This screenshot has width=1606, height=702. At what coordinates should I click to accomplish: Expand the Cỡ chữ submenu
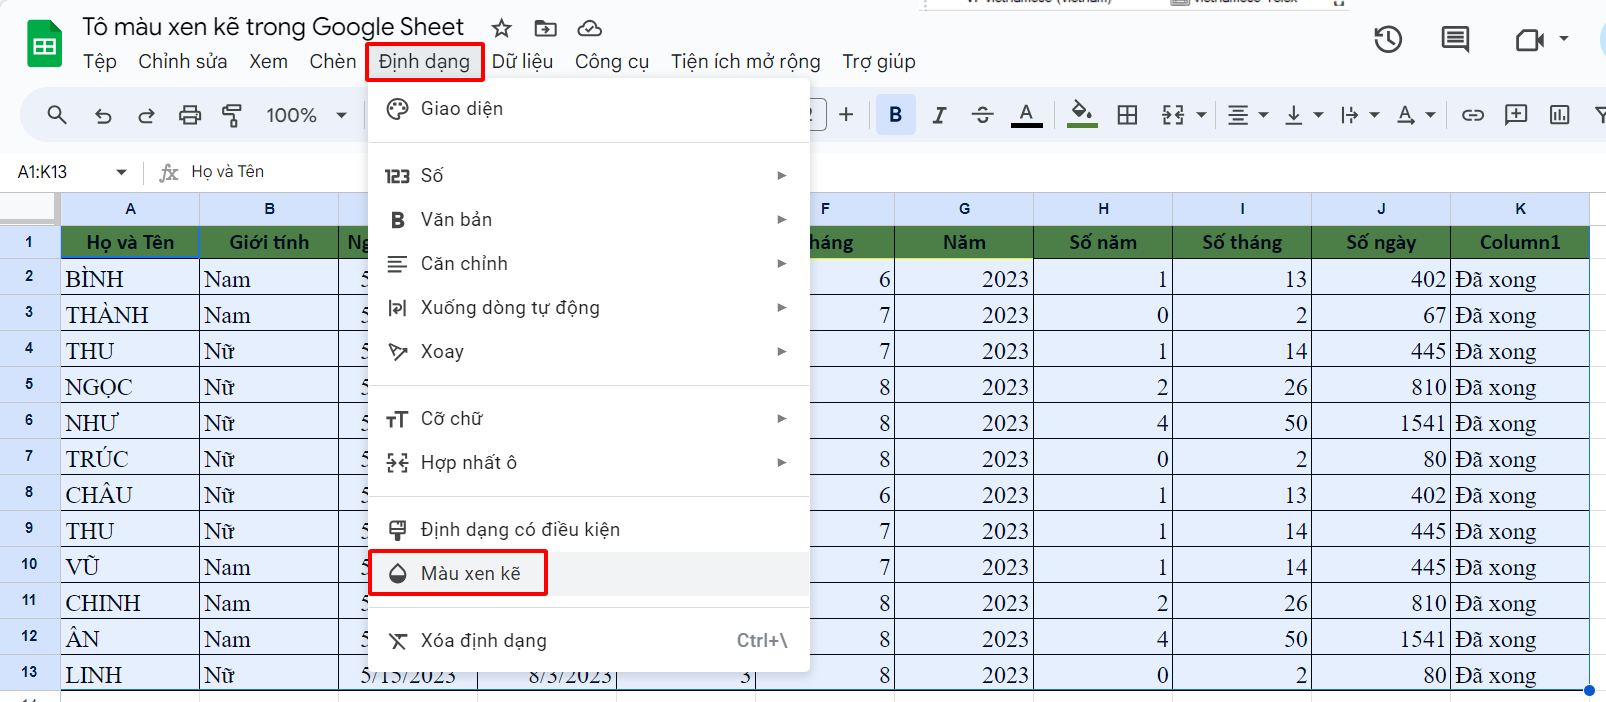tap(588, 419)
